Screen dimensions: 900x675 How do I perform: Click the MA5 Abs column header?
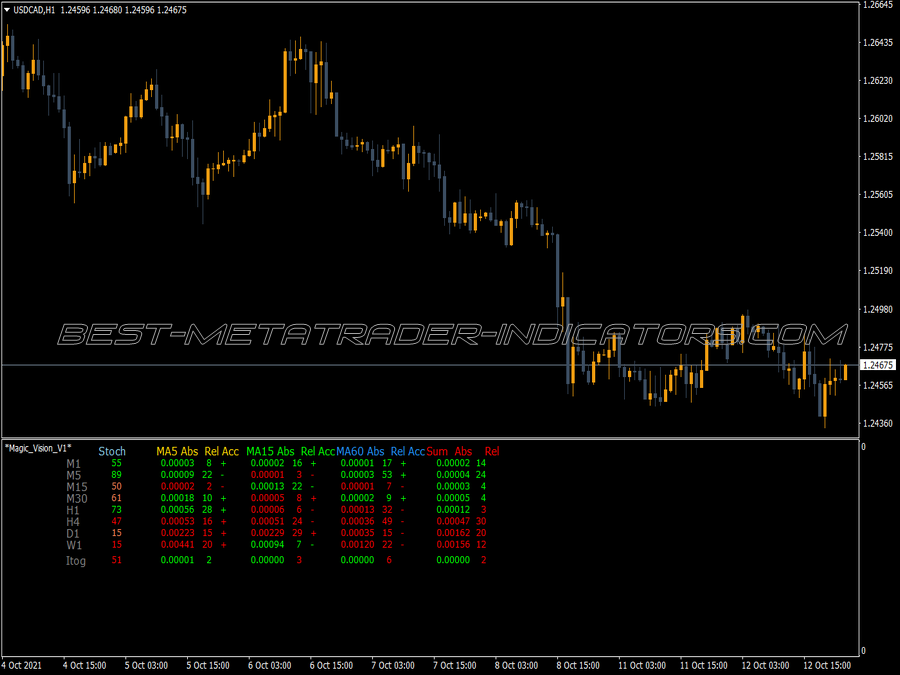pos(177,452)
